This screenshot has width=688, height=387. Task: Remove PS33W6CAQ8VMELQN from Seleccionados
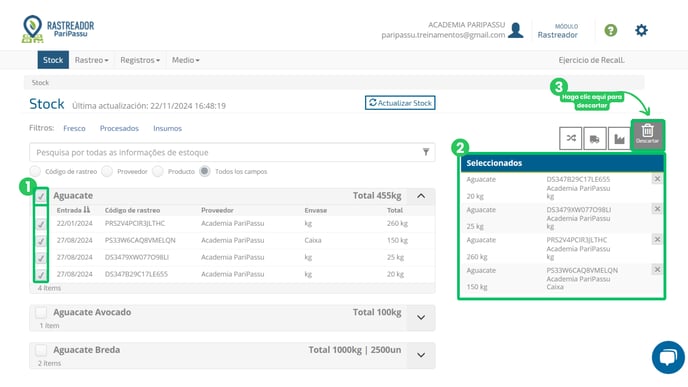coord(657,269)
